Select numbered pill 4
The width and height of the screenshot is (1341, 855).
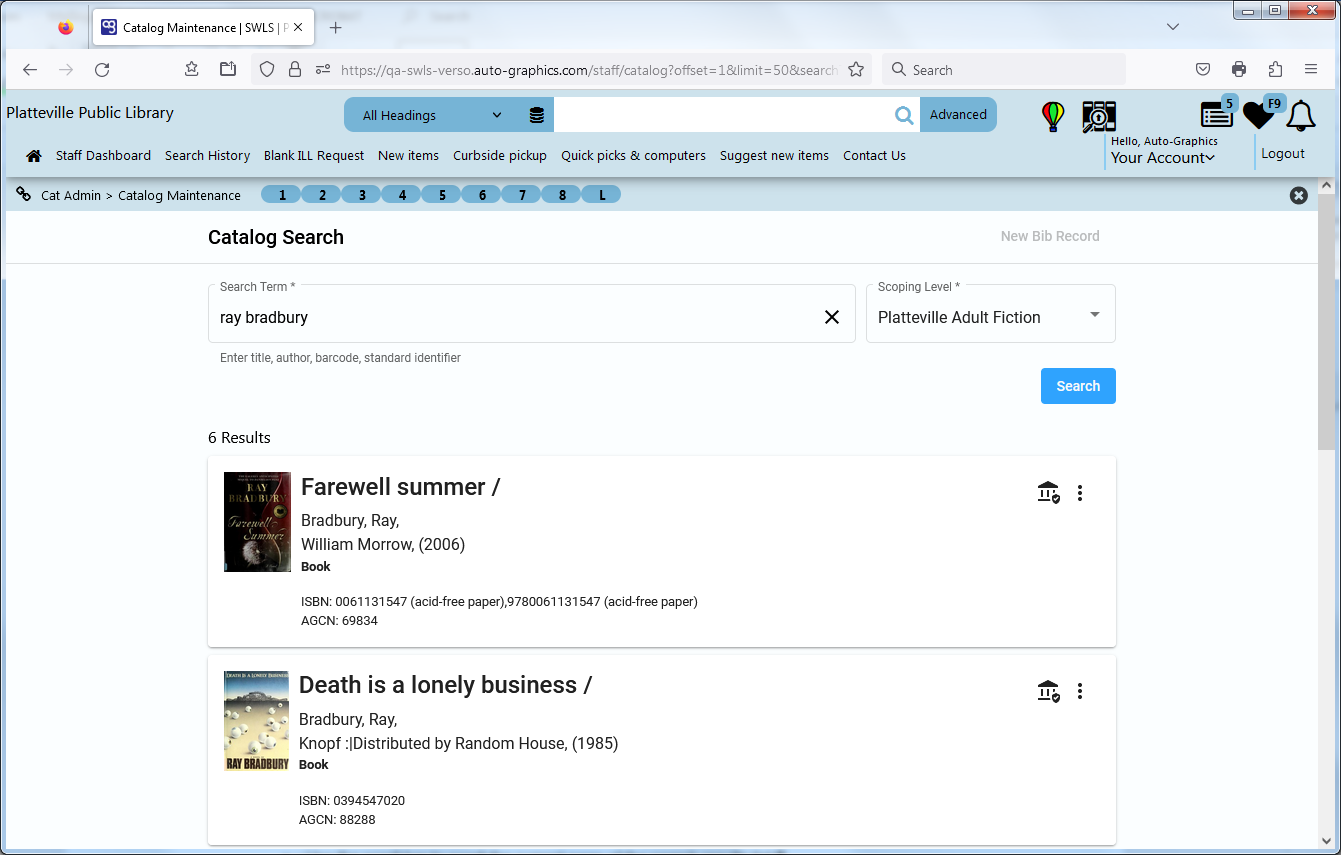click(x=402, y=195)
